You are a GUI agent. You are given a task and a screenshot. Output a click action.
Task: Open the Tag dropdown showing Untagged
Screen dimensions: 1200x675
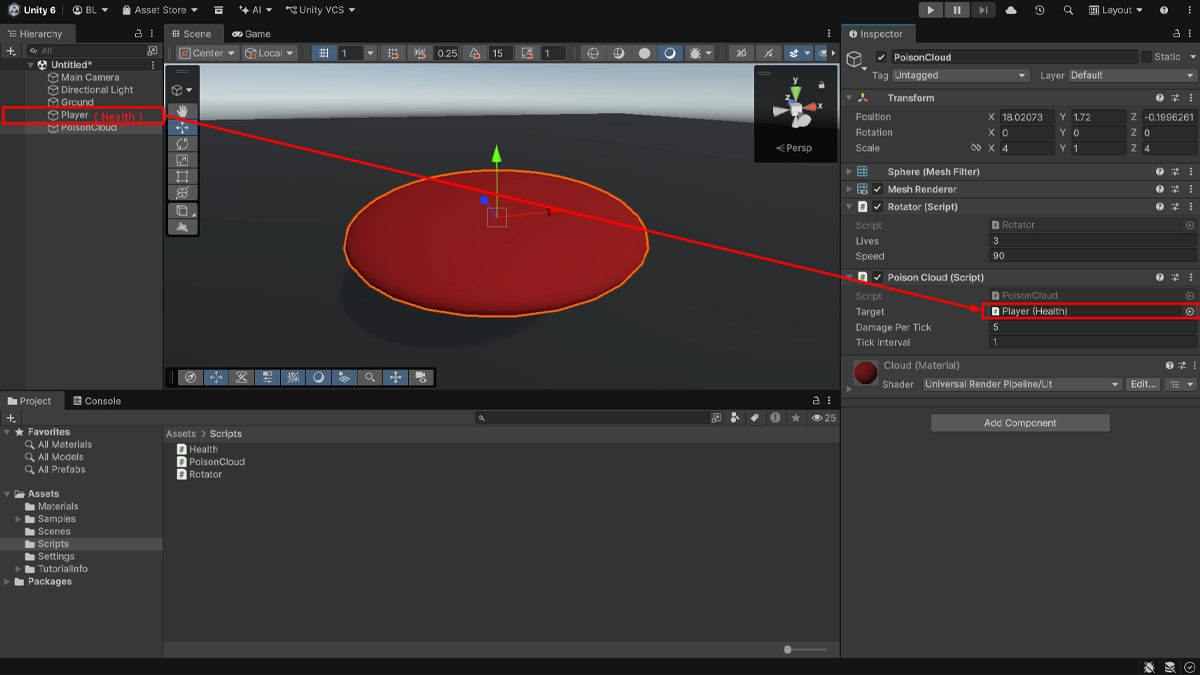click(960, 75)
